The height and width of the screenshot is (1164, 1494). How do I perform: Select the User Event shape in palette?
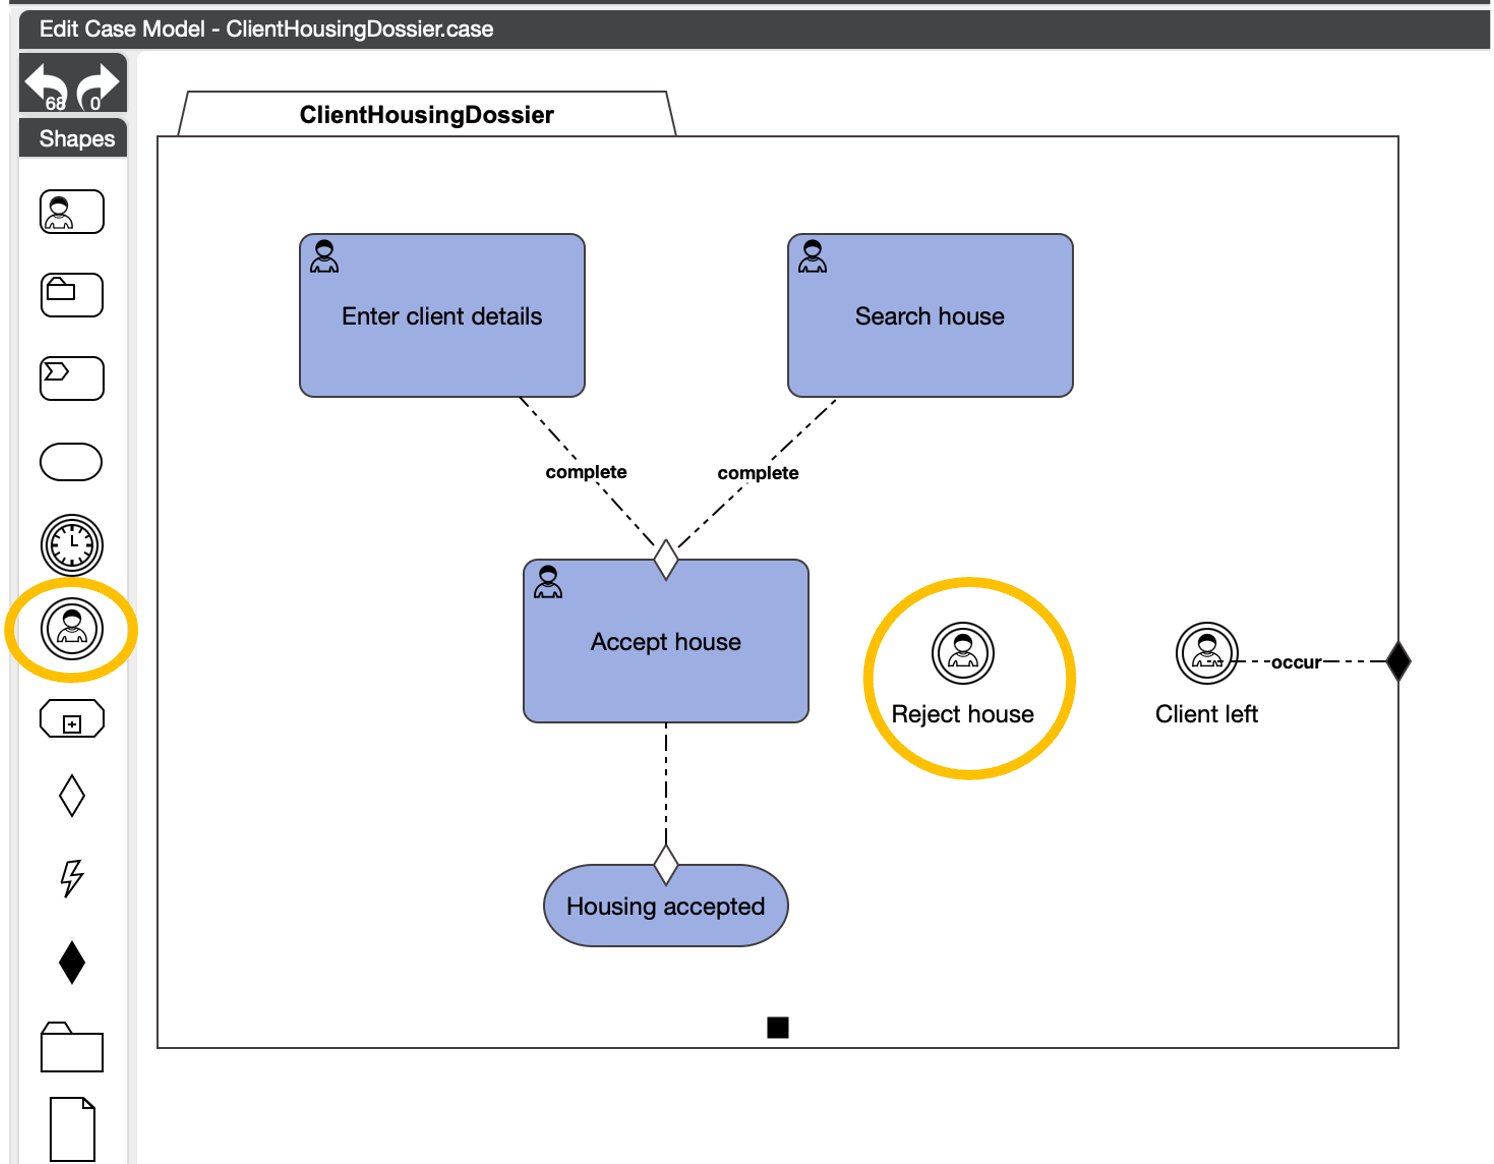click(72, 629)
